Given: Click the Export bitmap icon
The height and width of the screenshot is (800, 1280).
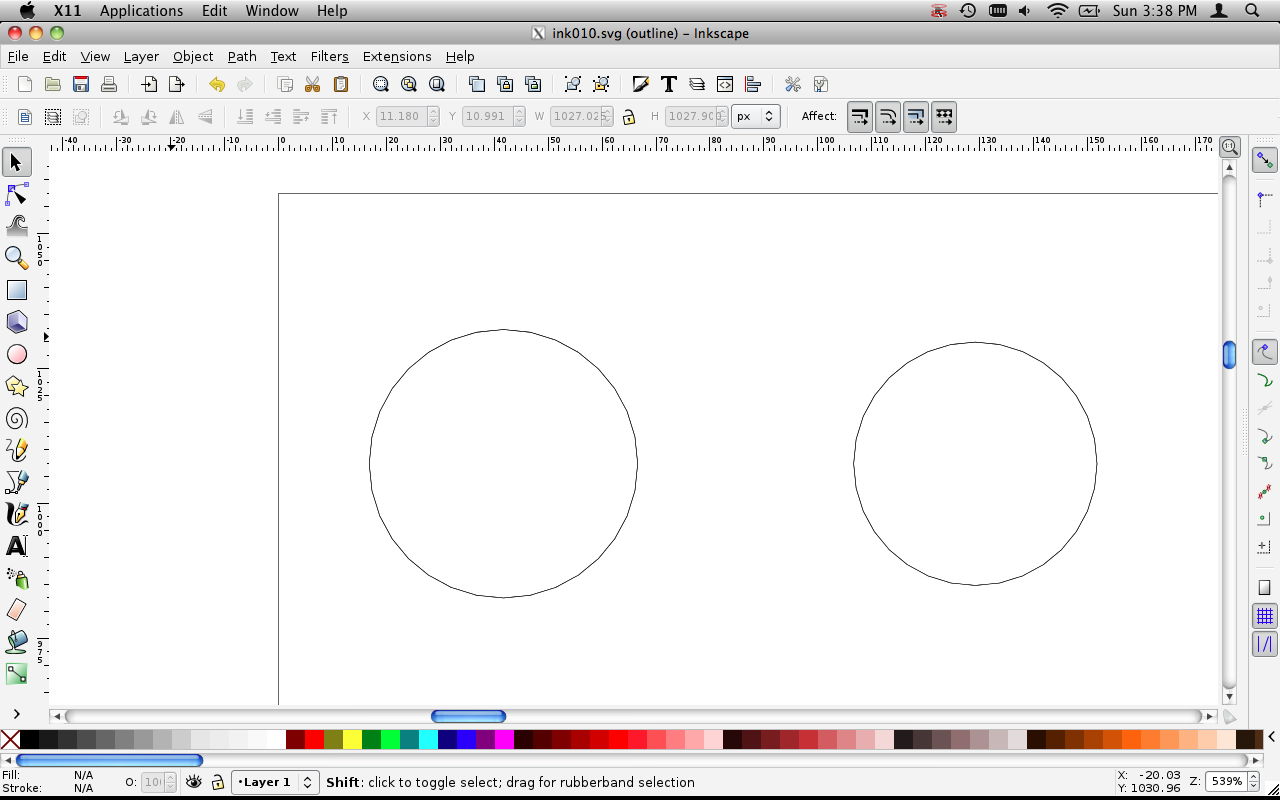Looking at the screenshot, I should pyautogui.click(x=177, y=84).
